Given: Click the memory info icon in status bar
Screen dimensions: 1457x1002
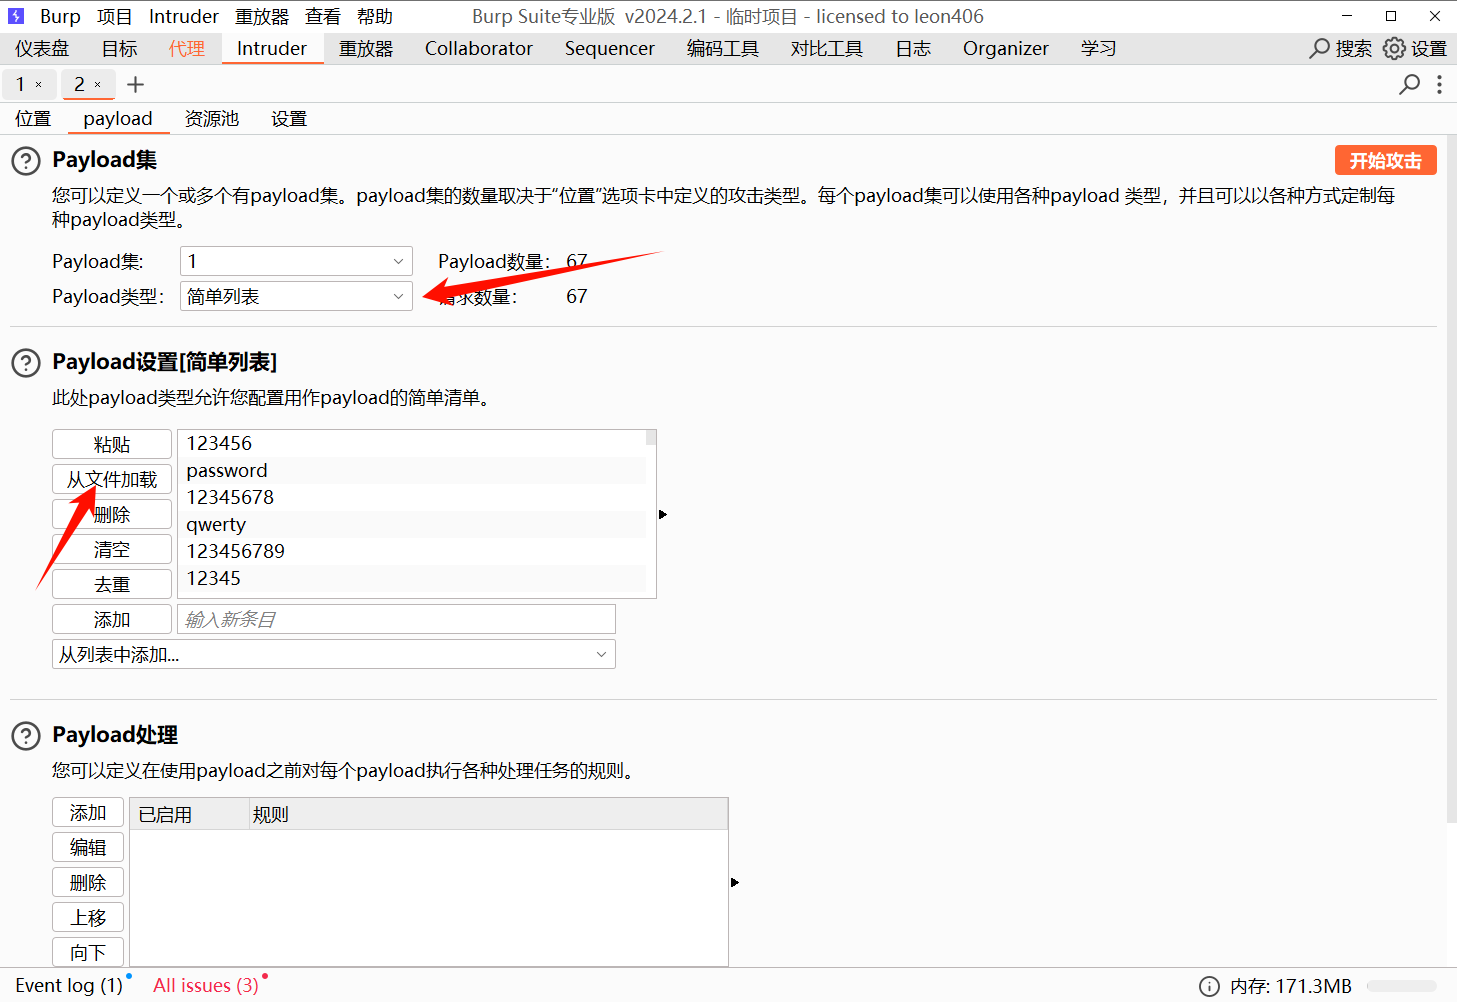Looking at the screenshot, I should (1209, 986).
